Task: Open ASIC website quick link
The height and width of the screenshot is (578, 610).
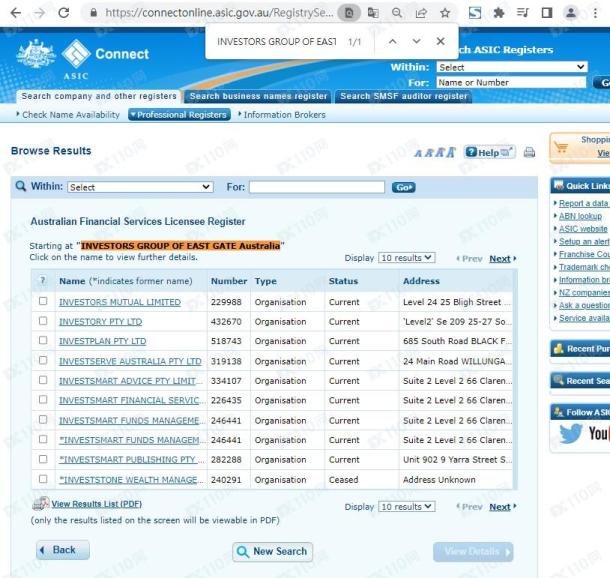Action: [583, 229]
